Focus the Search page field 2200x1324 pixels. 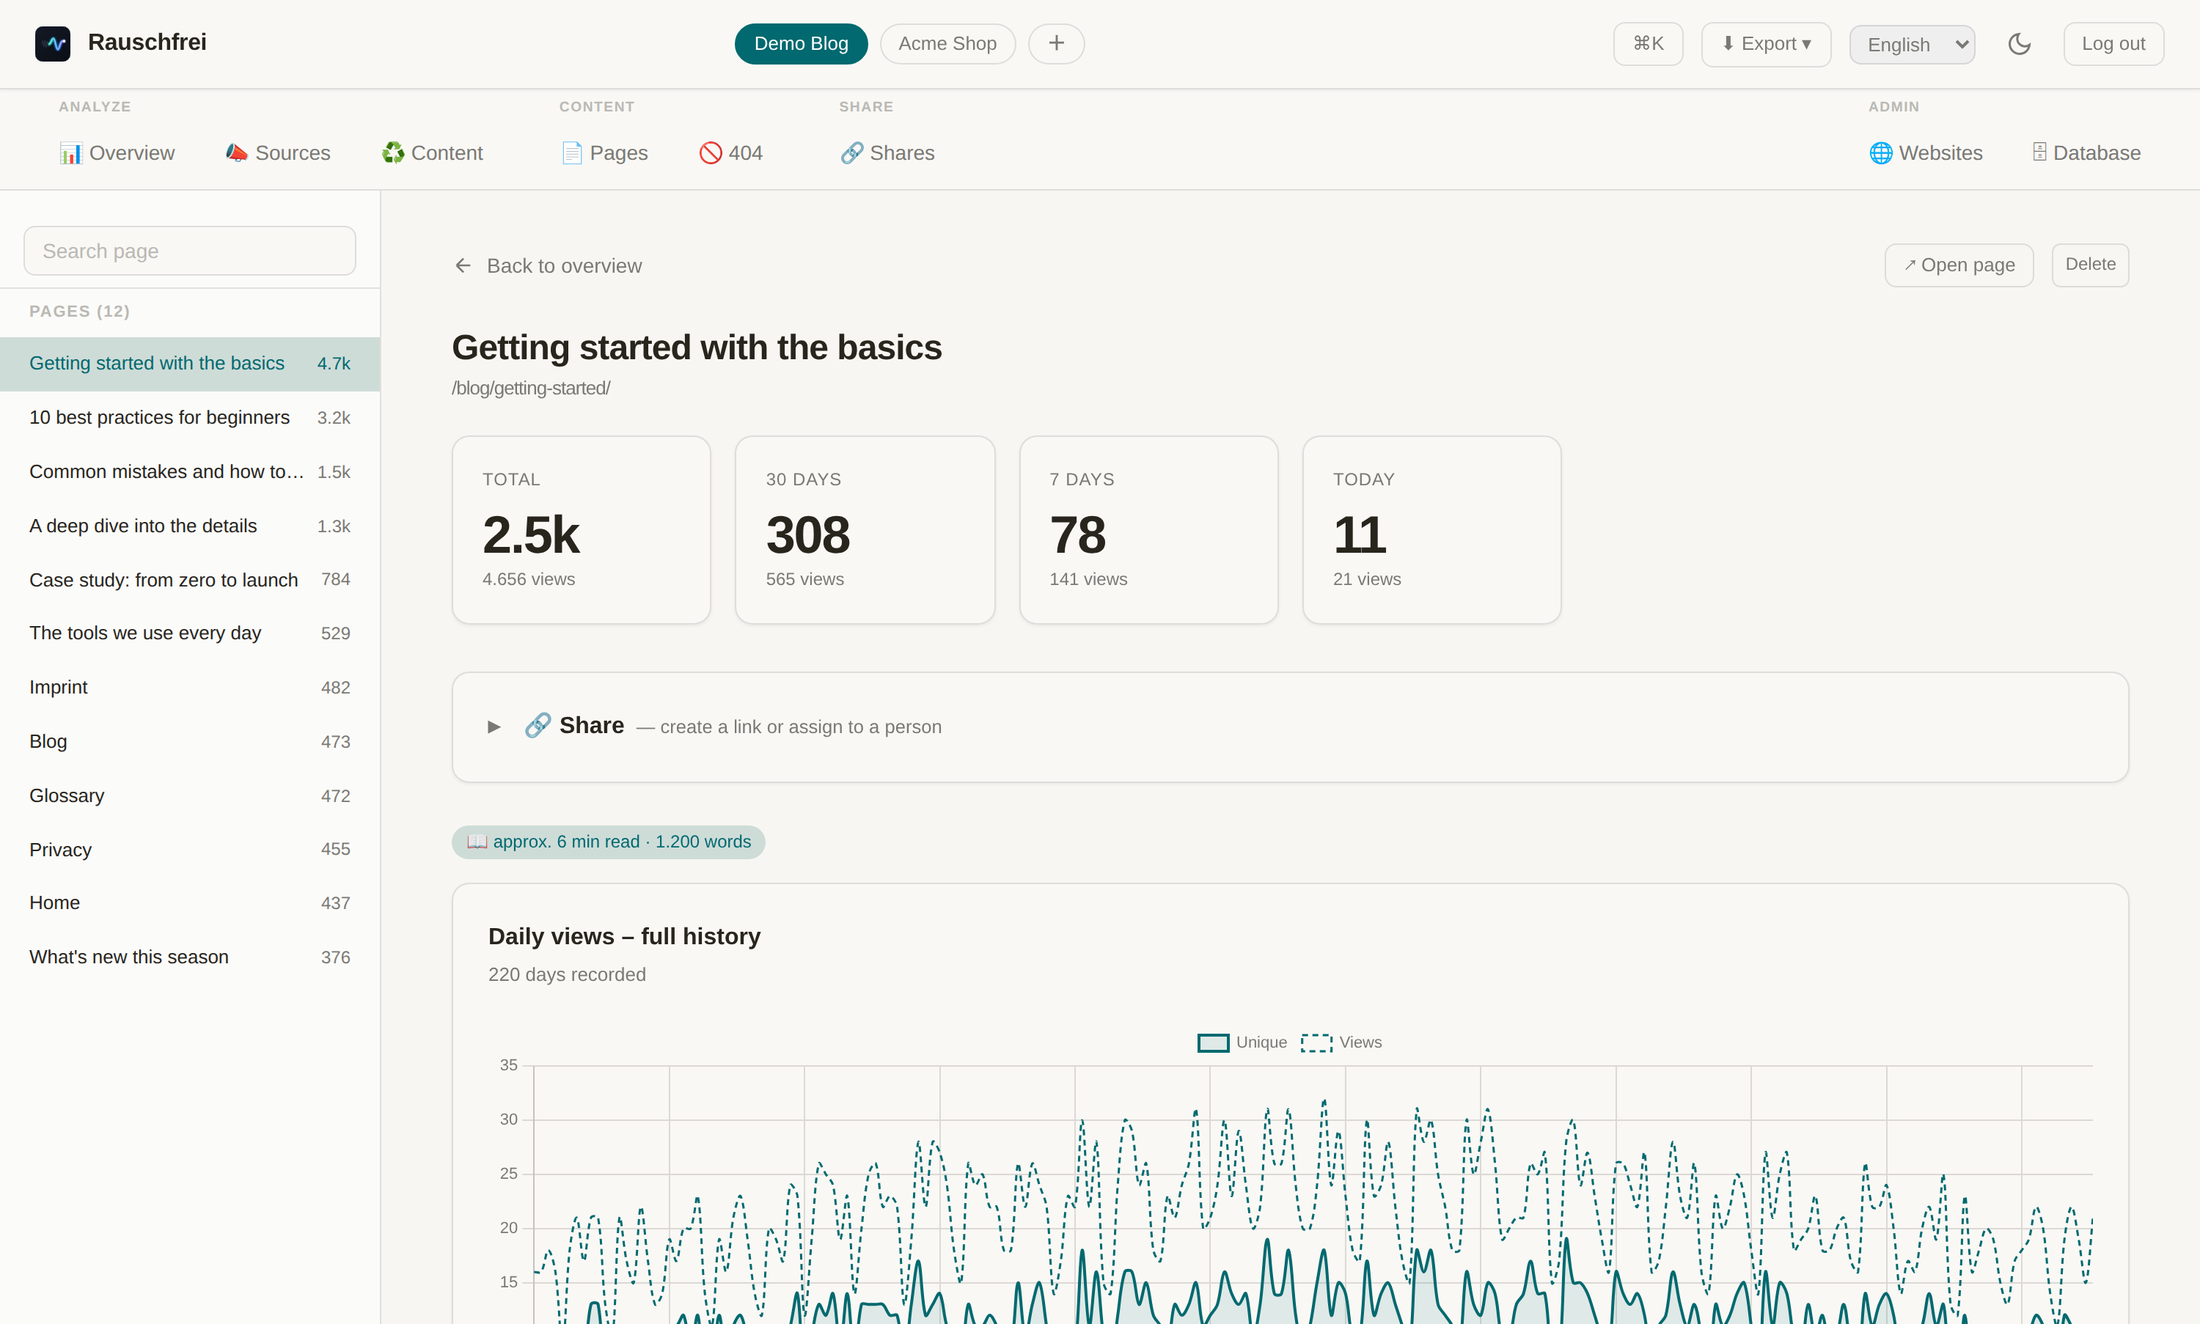pos(190,251)
